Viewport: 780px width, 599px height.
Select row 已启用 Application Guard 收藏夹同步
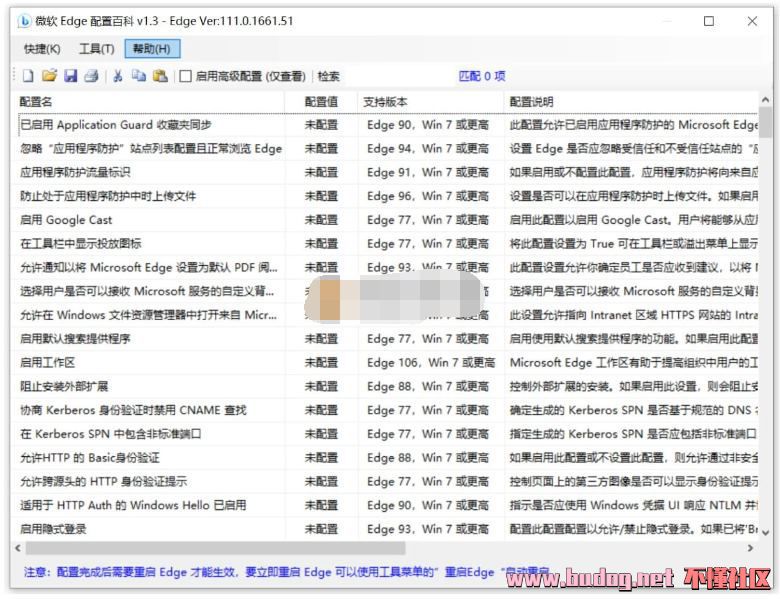coord(386,125)
